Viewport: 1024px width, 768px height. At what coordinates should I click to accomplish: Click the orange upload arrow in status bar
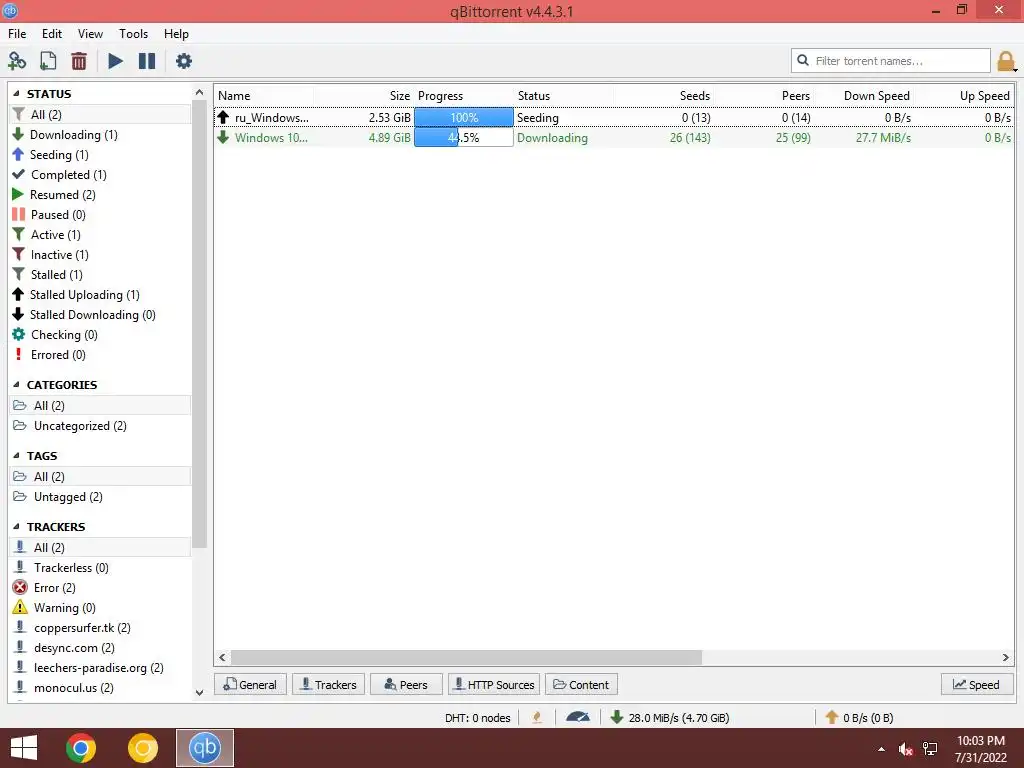[831, 717]
